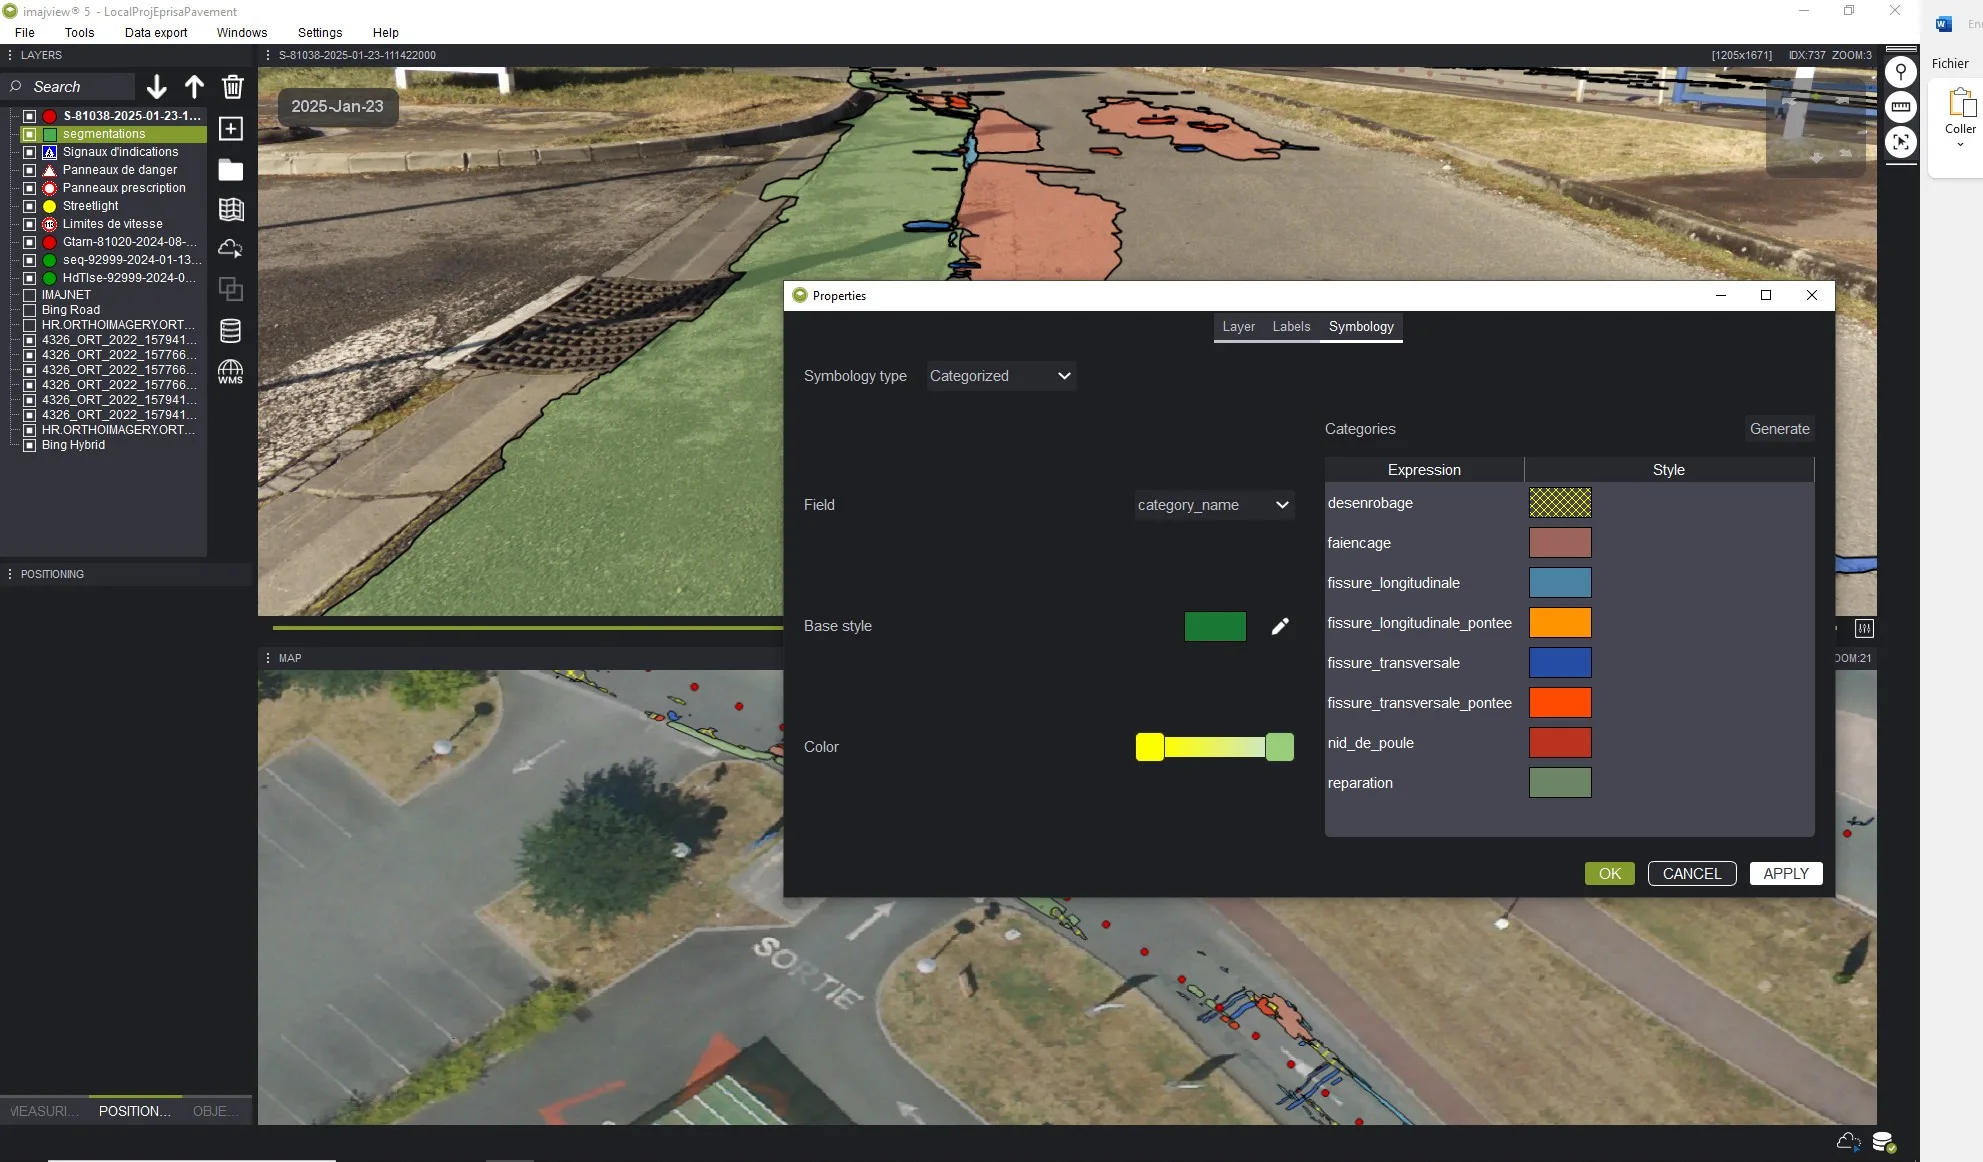The image size is (1983, 1162).
Task: Toggle IMAJNET layer checkbox
Action: tap(30, 295)
